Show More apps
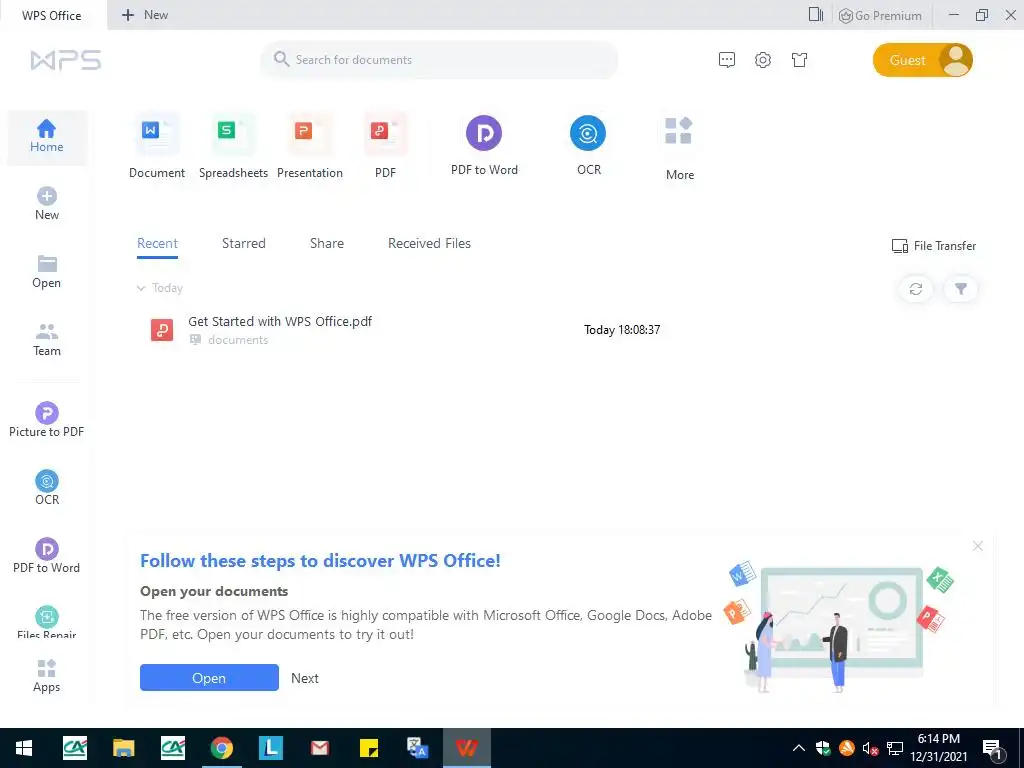 tap(679, 149)
